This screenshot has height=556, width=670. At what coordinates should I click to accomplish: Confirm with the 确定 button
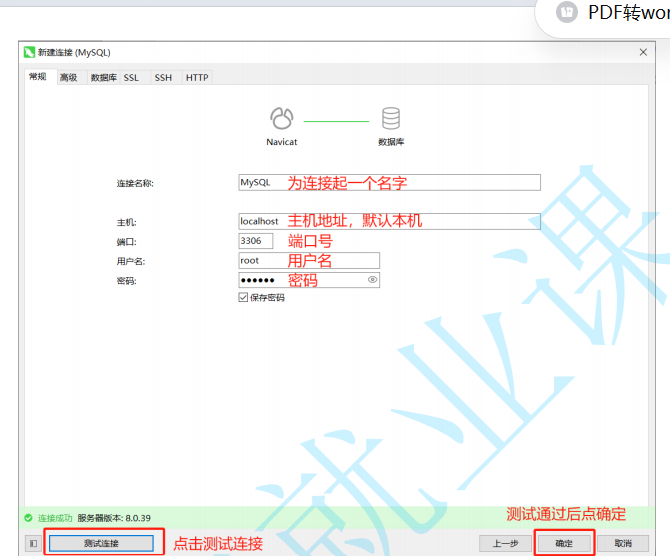point(564,544)
